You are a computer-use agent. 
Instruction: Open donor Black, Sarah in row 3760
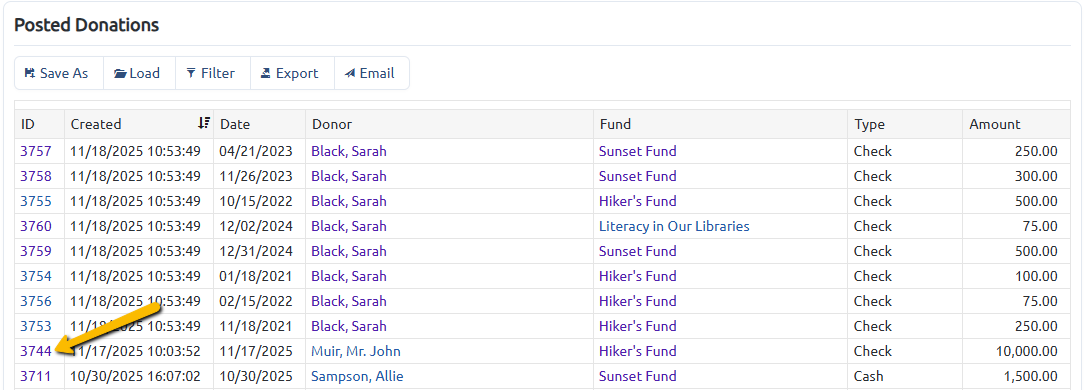click(348, 226)
